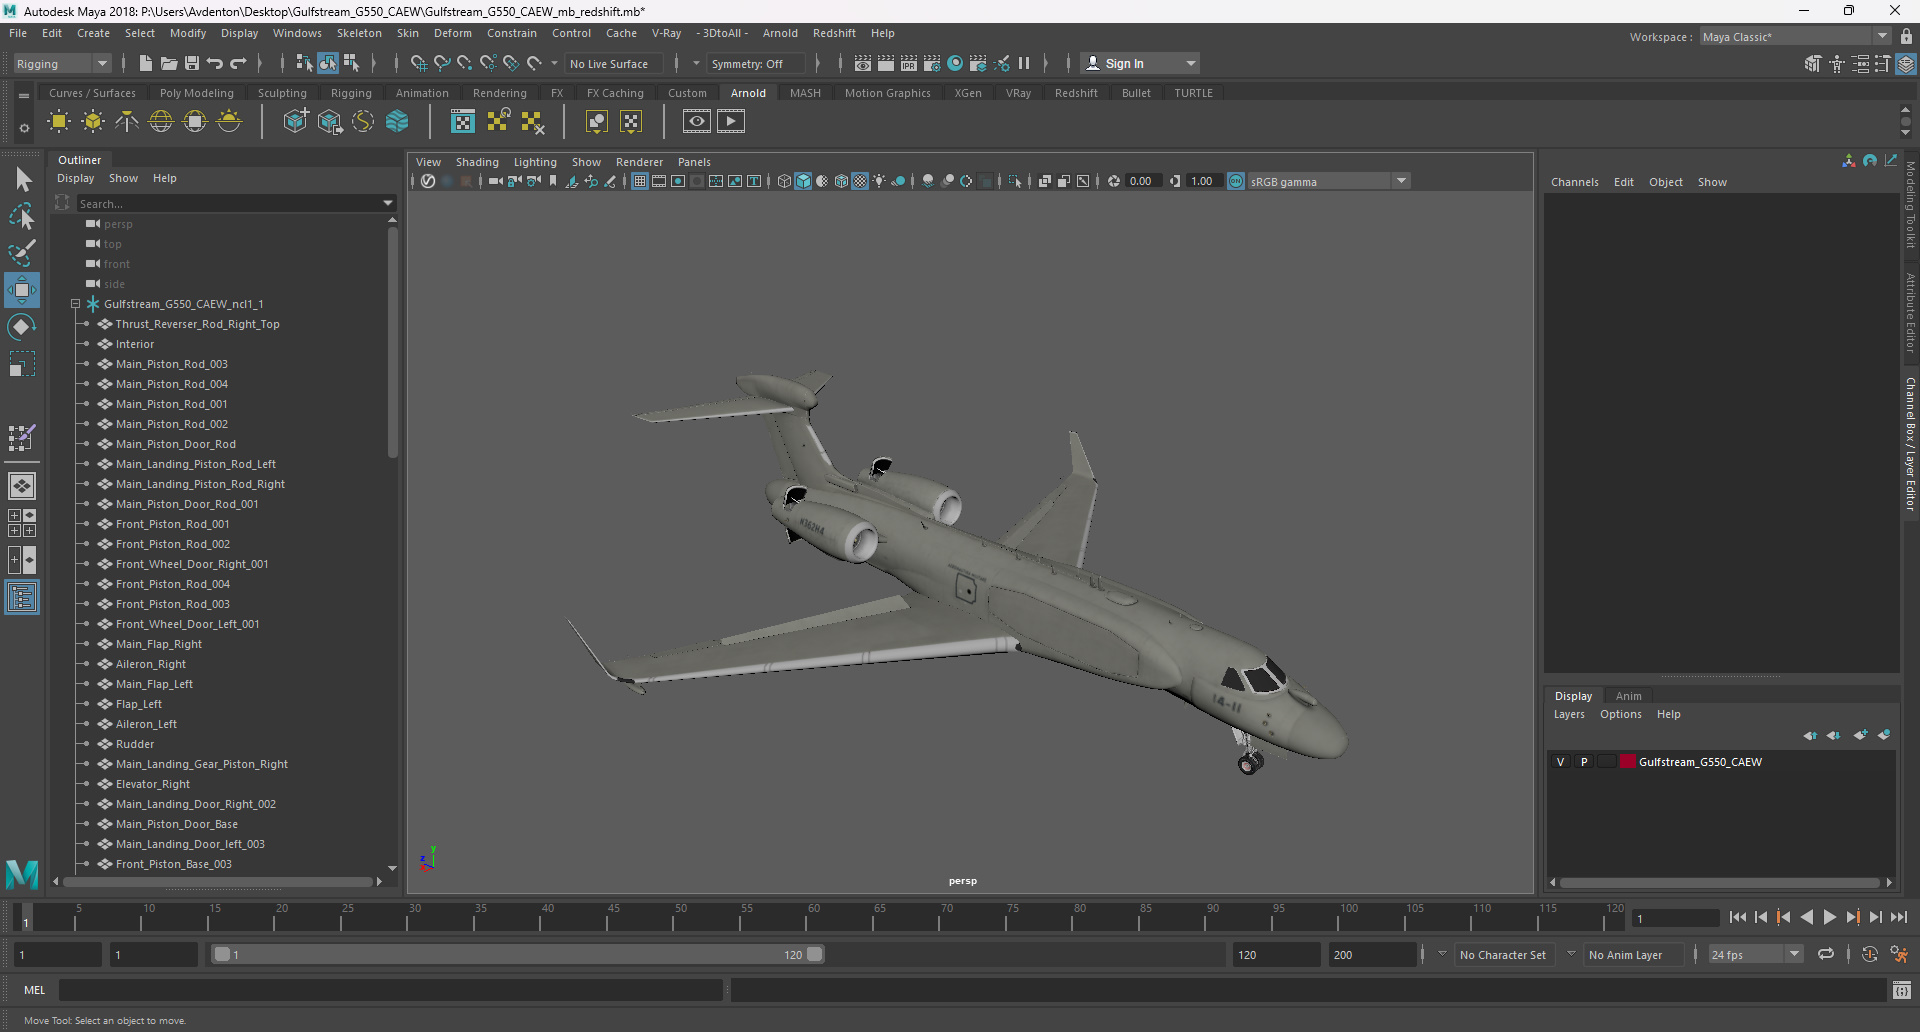
Task: Toggle loop playback mode button
Action: click(1826, 955)
